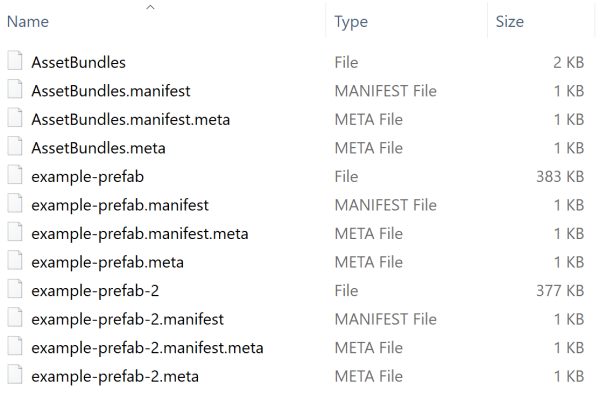Select the example-prefab.manifest file name
This screenshot has width=600, height=393.
(x=120, y=205)
